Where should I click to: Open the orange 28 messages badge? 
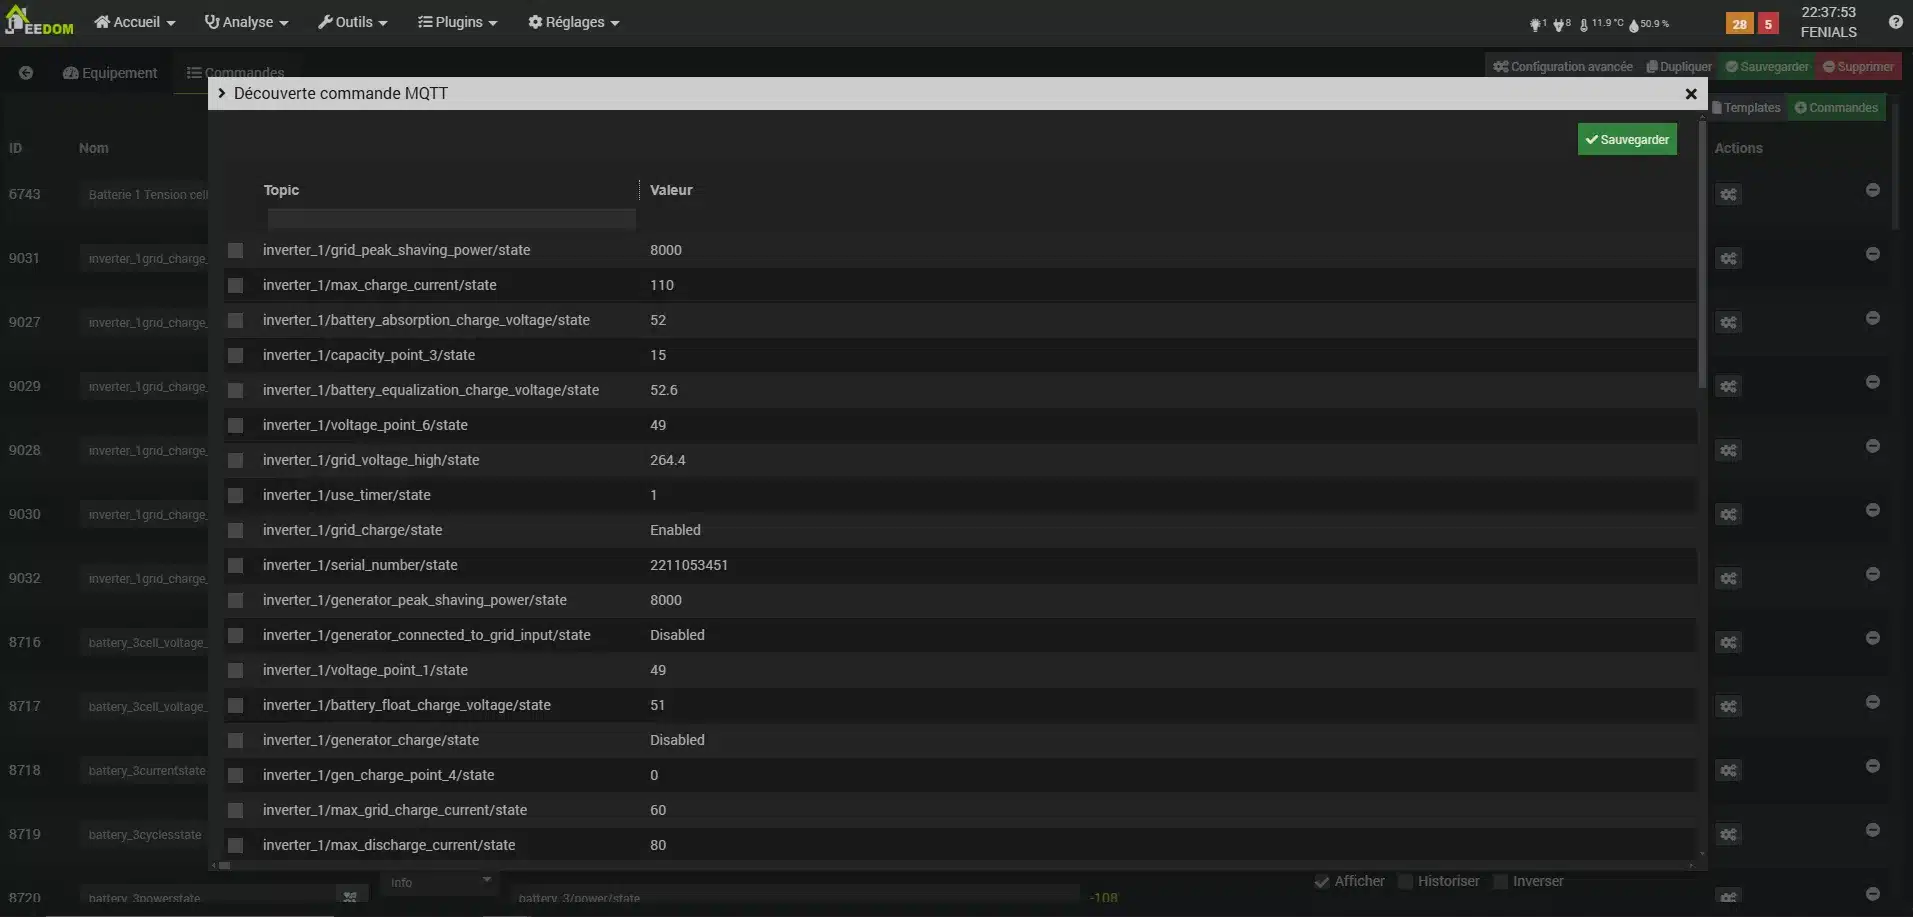point(1740,24)
